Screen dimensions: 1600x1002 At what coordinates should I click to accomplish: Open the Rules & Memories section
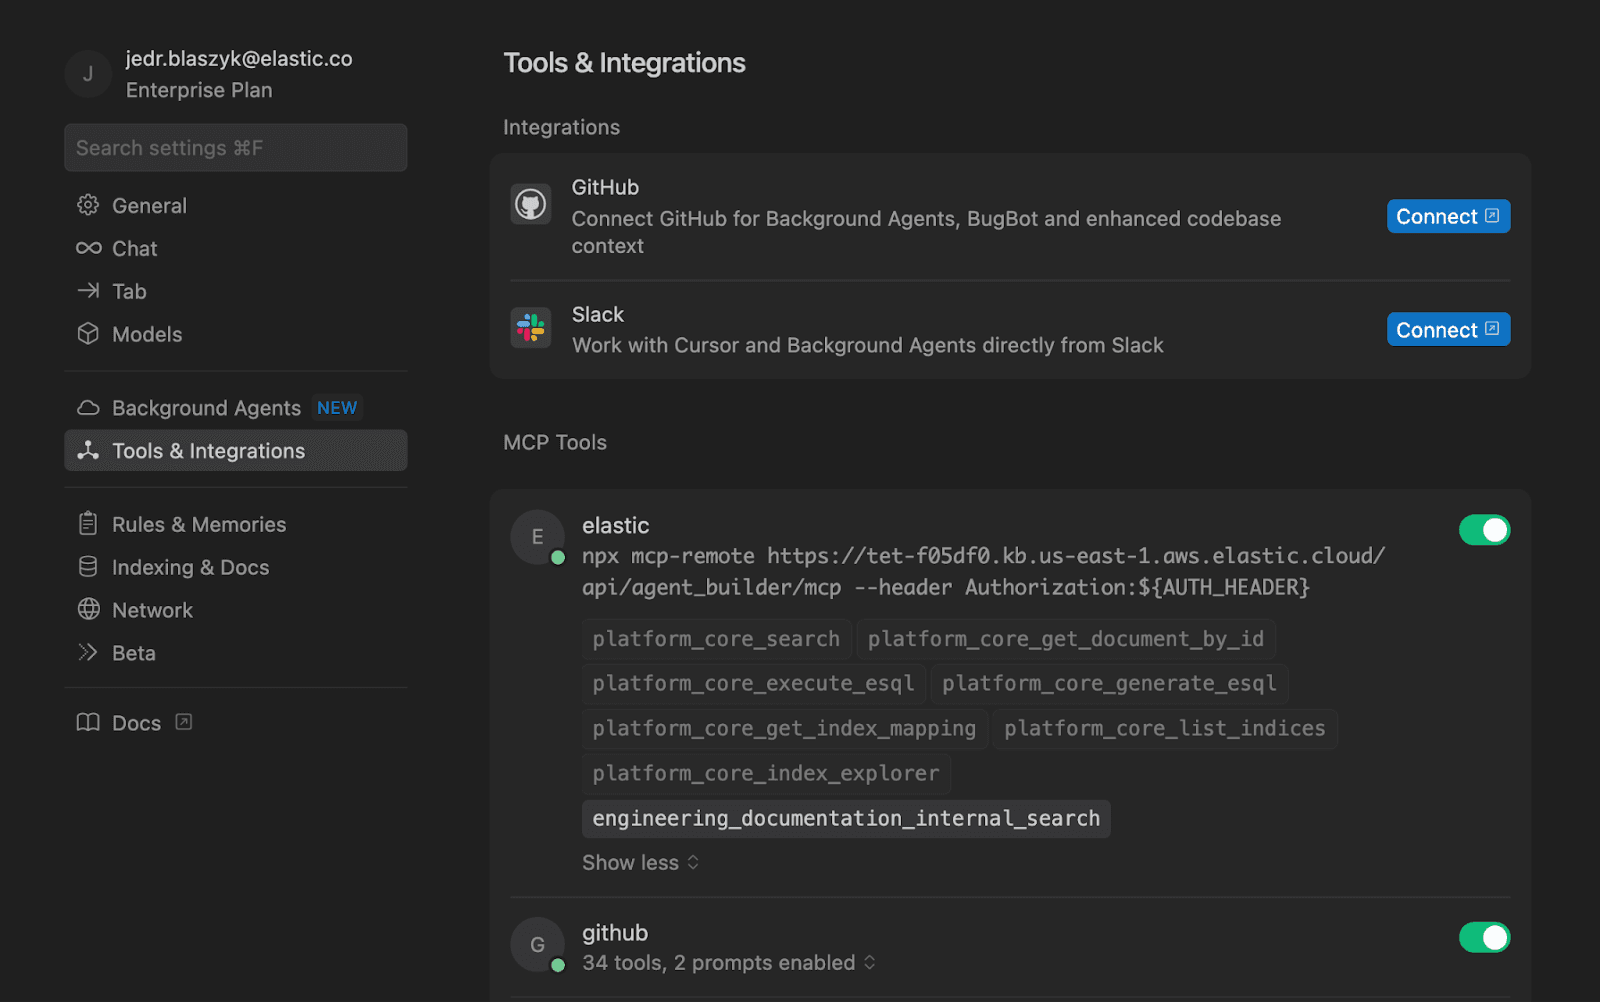point(197,523)
